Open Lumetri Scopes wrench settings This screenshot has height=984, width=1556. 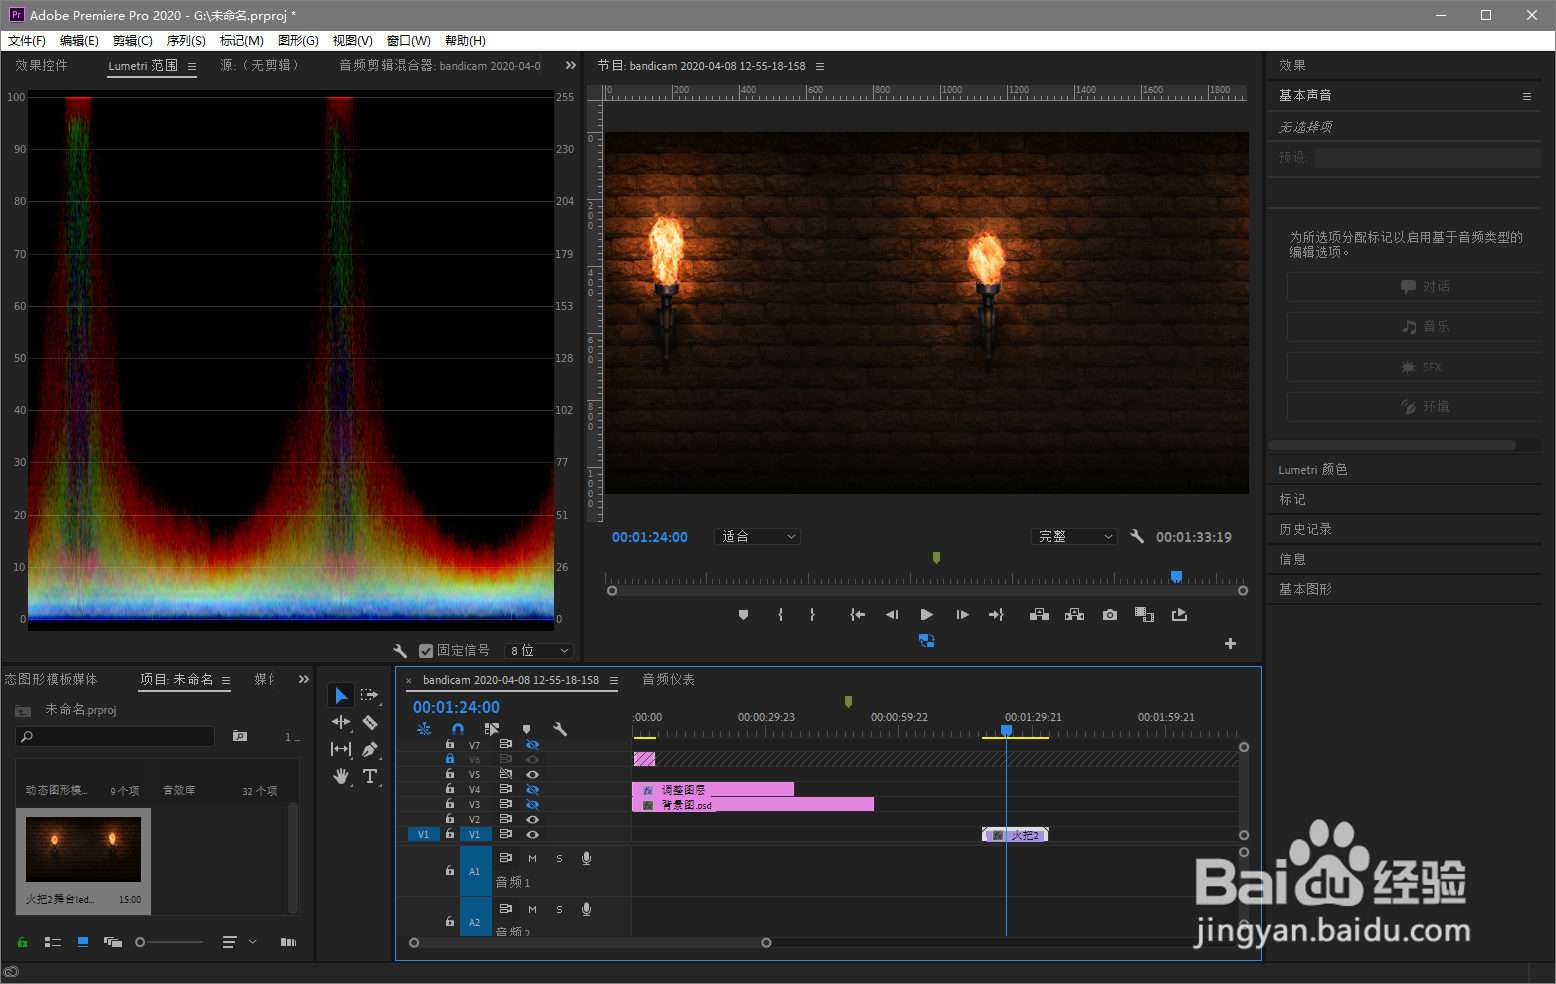point(400,651)
